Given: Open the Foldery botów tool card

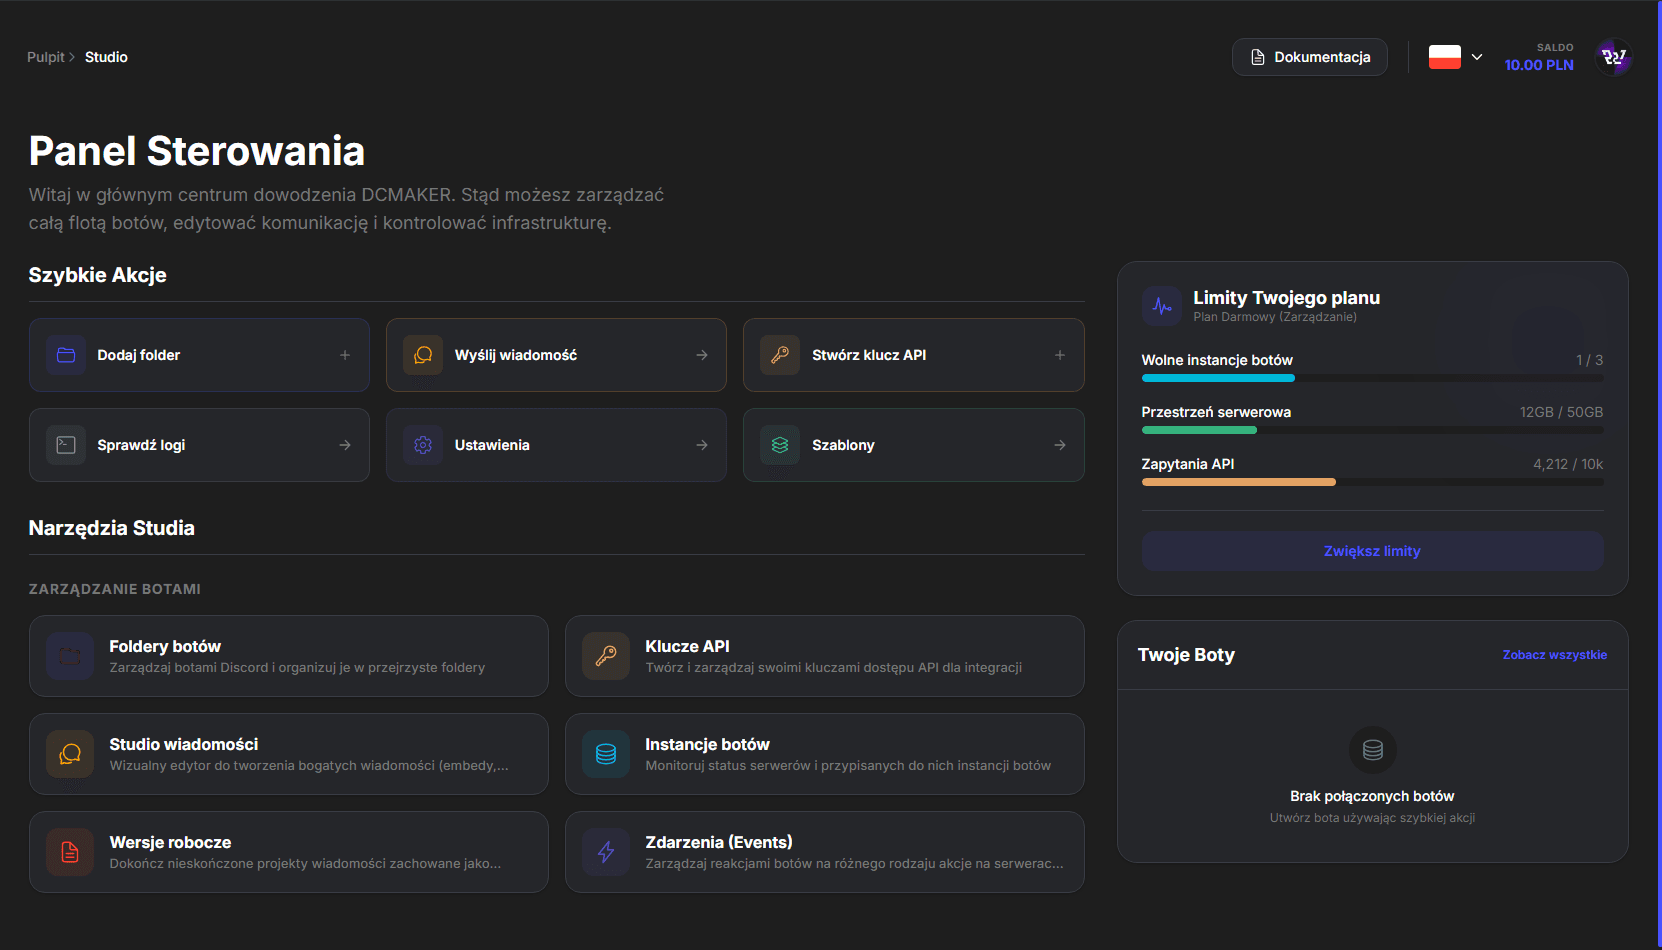Looking at the screenshot, I should click(x=289, y=656).
